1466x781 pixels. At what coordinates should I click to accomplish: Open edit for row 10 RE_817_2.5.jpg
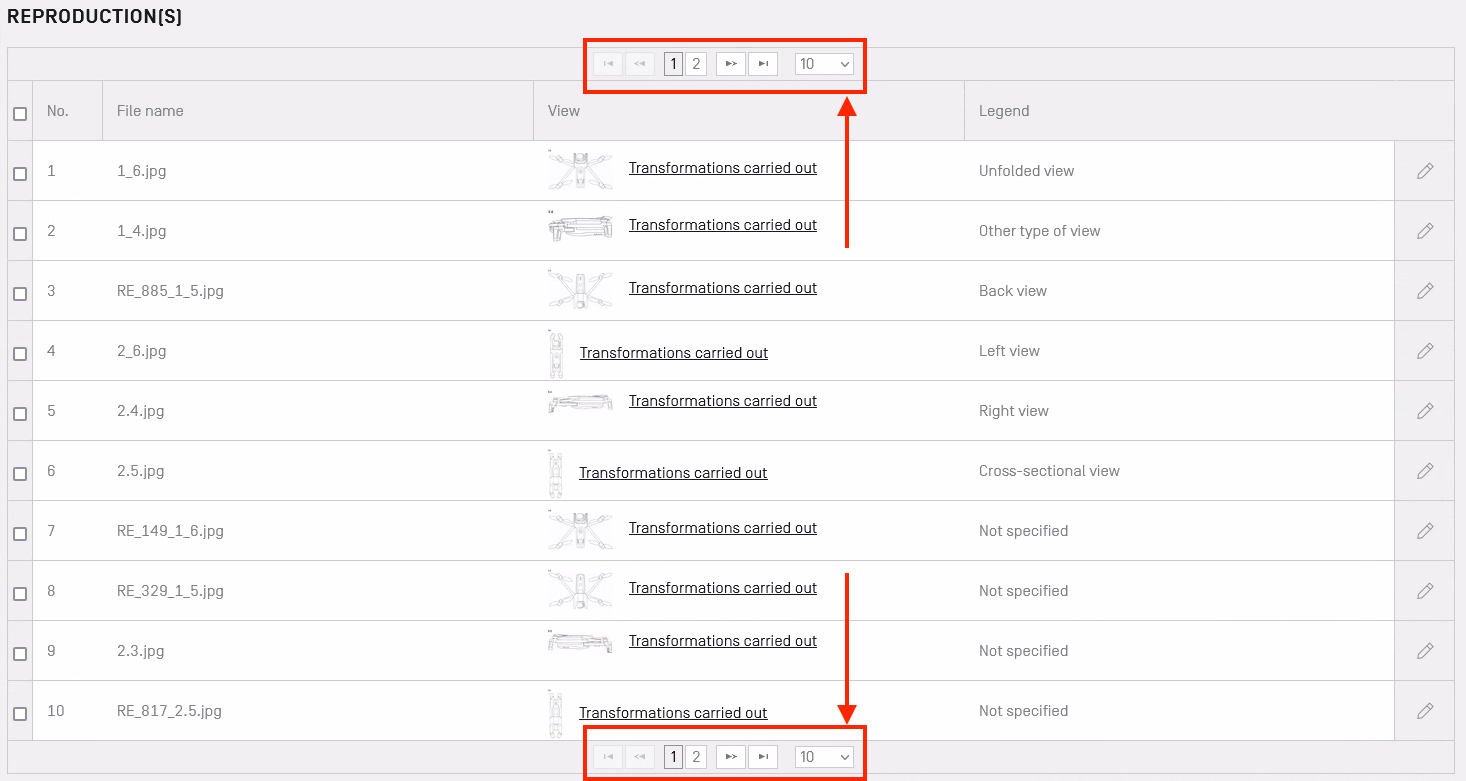point(1425,711)
